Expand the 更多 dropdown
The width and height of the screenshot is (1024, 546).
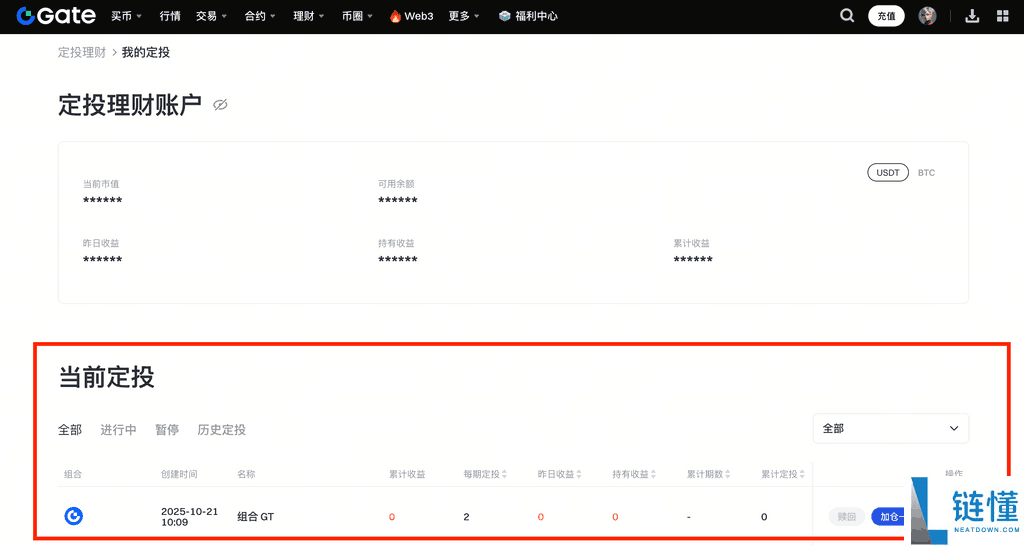464,16
